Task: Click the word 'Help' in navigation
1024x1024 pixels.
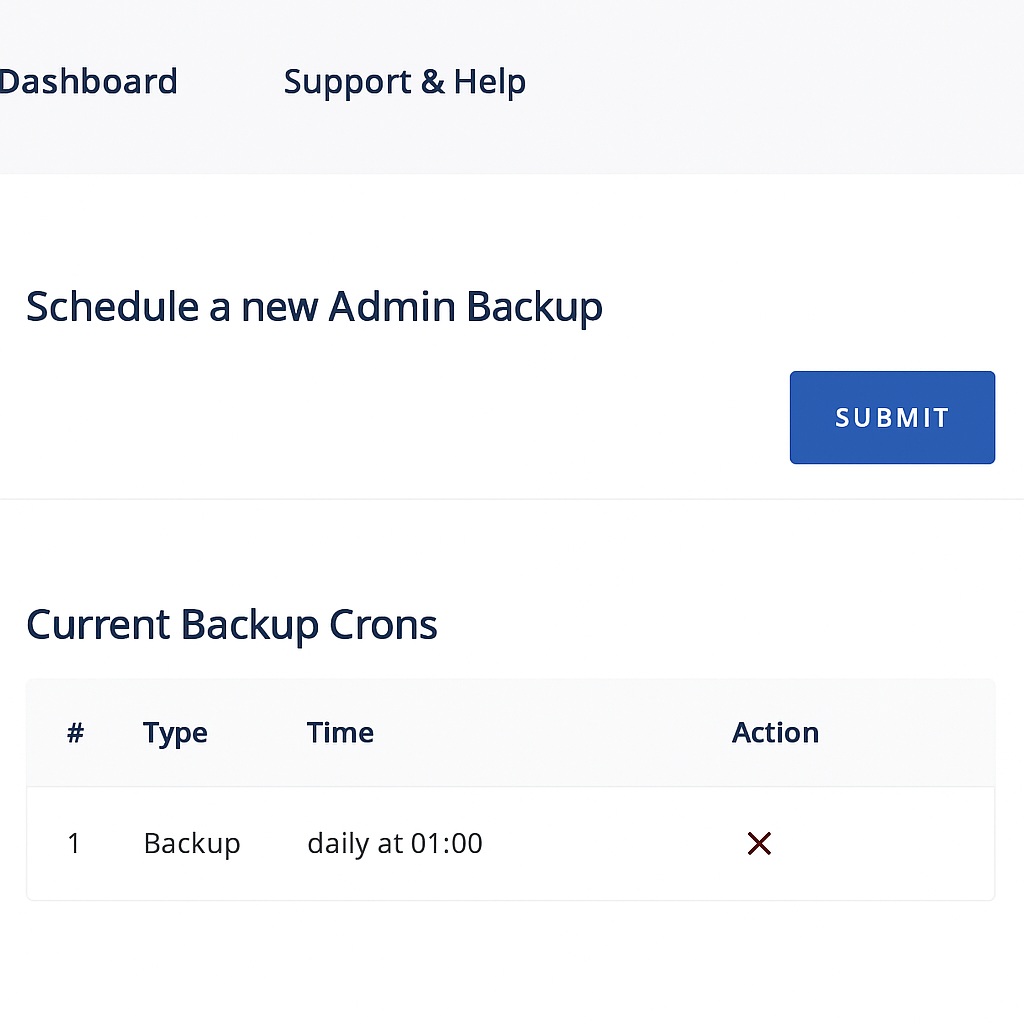Action: [489, 82]
